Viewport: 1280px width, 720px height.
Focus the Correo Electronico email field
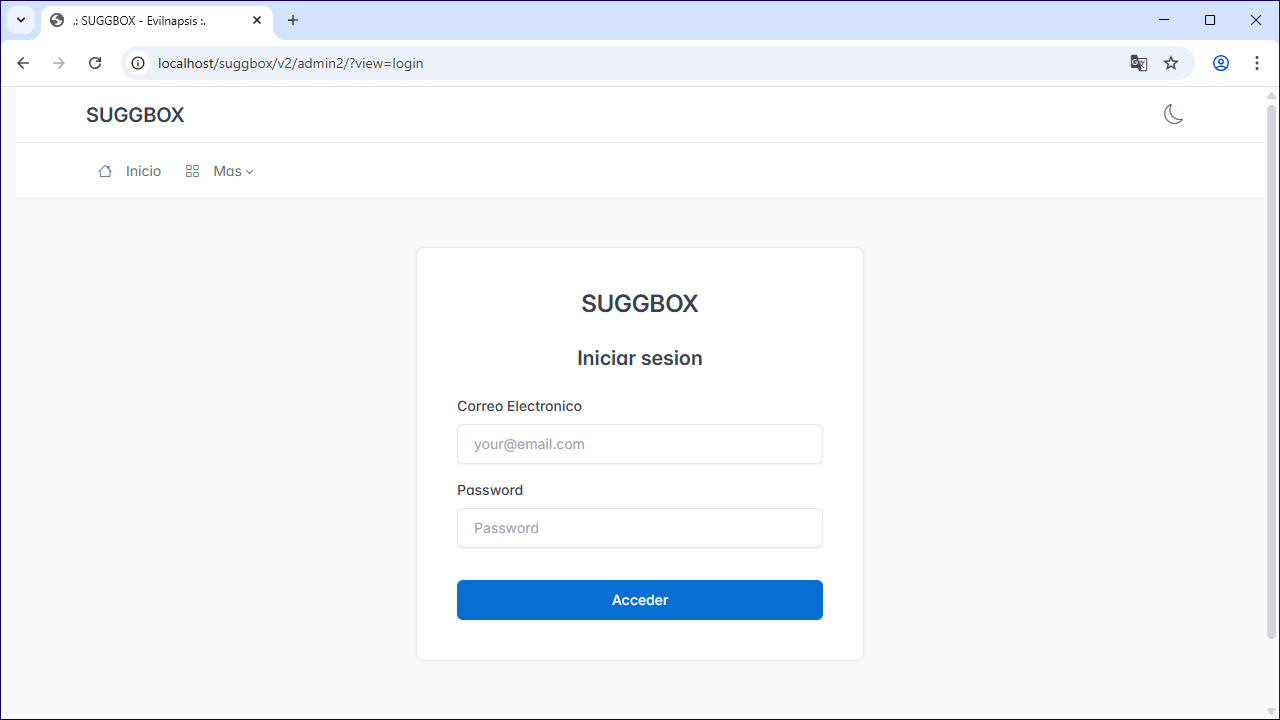[x=640, y=444]
